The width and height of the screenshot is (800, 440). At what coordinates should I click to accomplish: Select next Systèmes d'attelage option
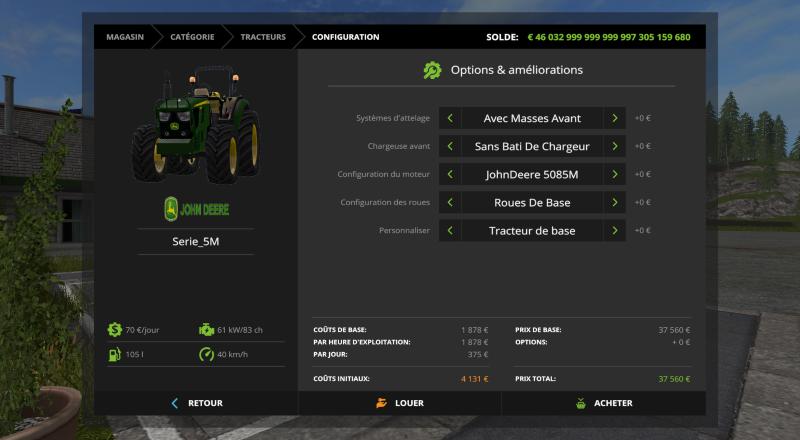(x=615, y=118)
